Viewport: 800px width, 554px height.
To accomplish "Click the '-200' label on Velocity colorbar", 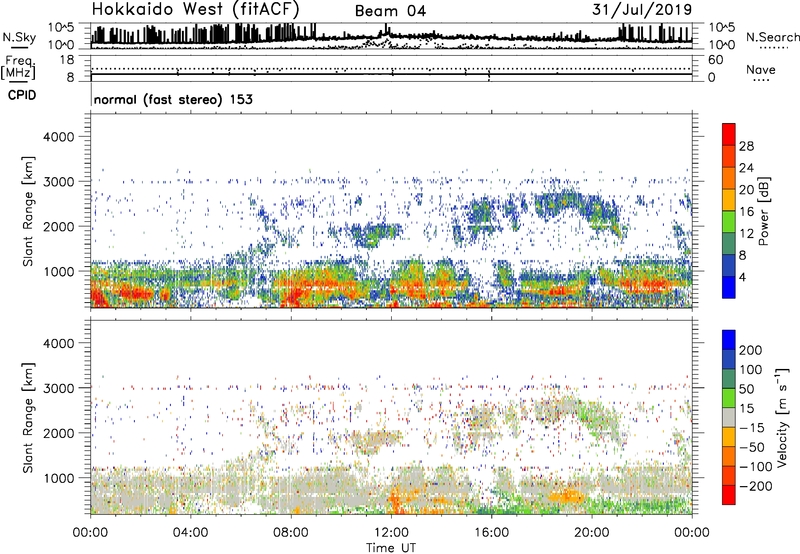I will click(x=756, y=486).
